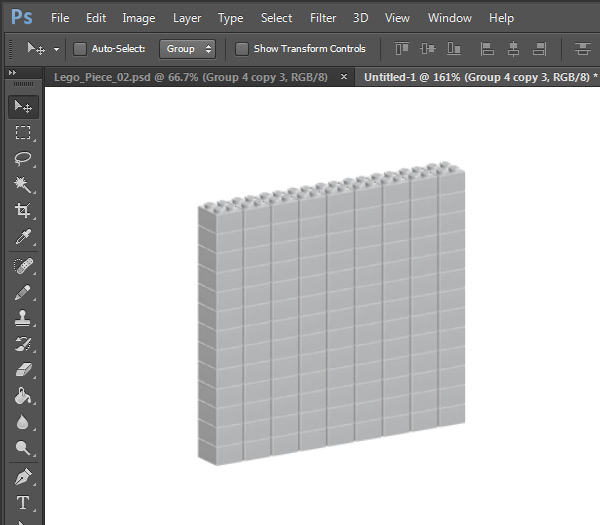
Task: Select the Crop tool
Action: pyautogui.click(x=23, y=210)
